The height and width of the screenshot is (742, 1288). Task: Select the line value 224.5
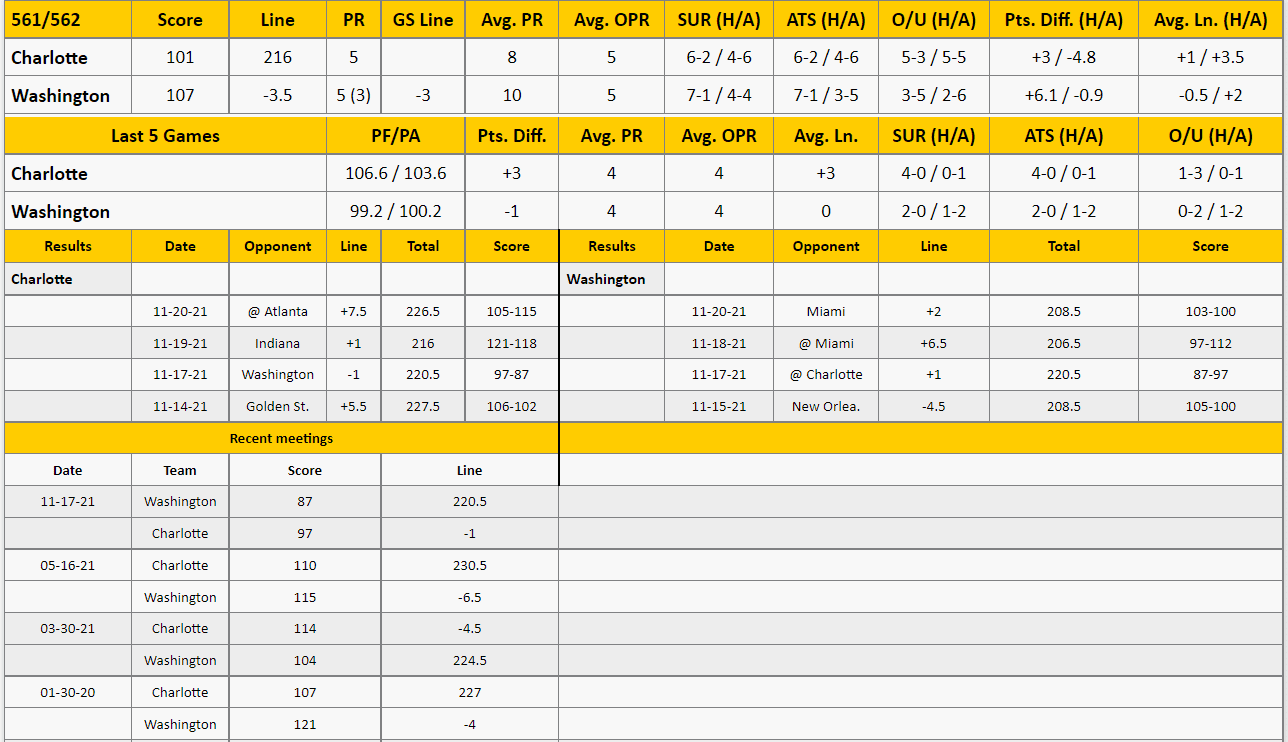pos(469,660)
